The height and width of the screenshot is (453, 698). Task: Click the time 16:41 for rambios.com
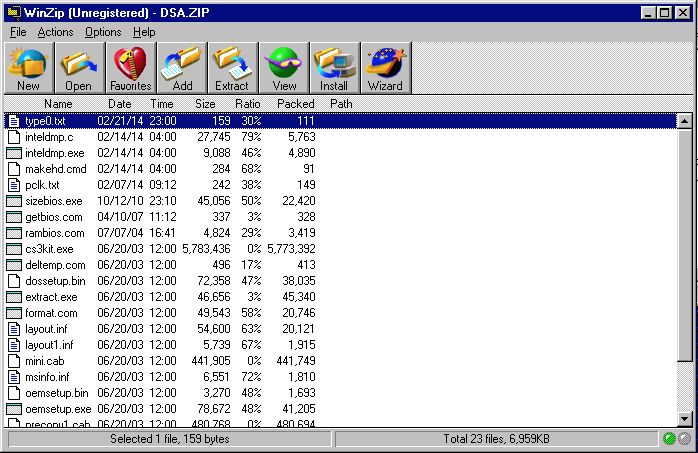tap(162, 233)
